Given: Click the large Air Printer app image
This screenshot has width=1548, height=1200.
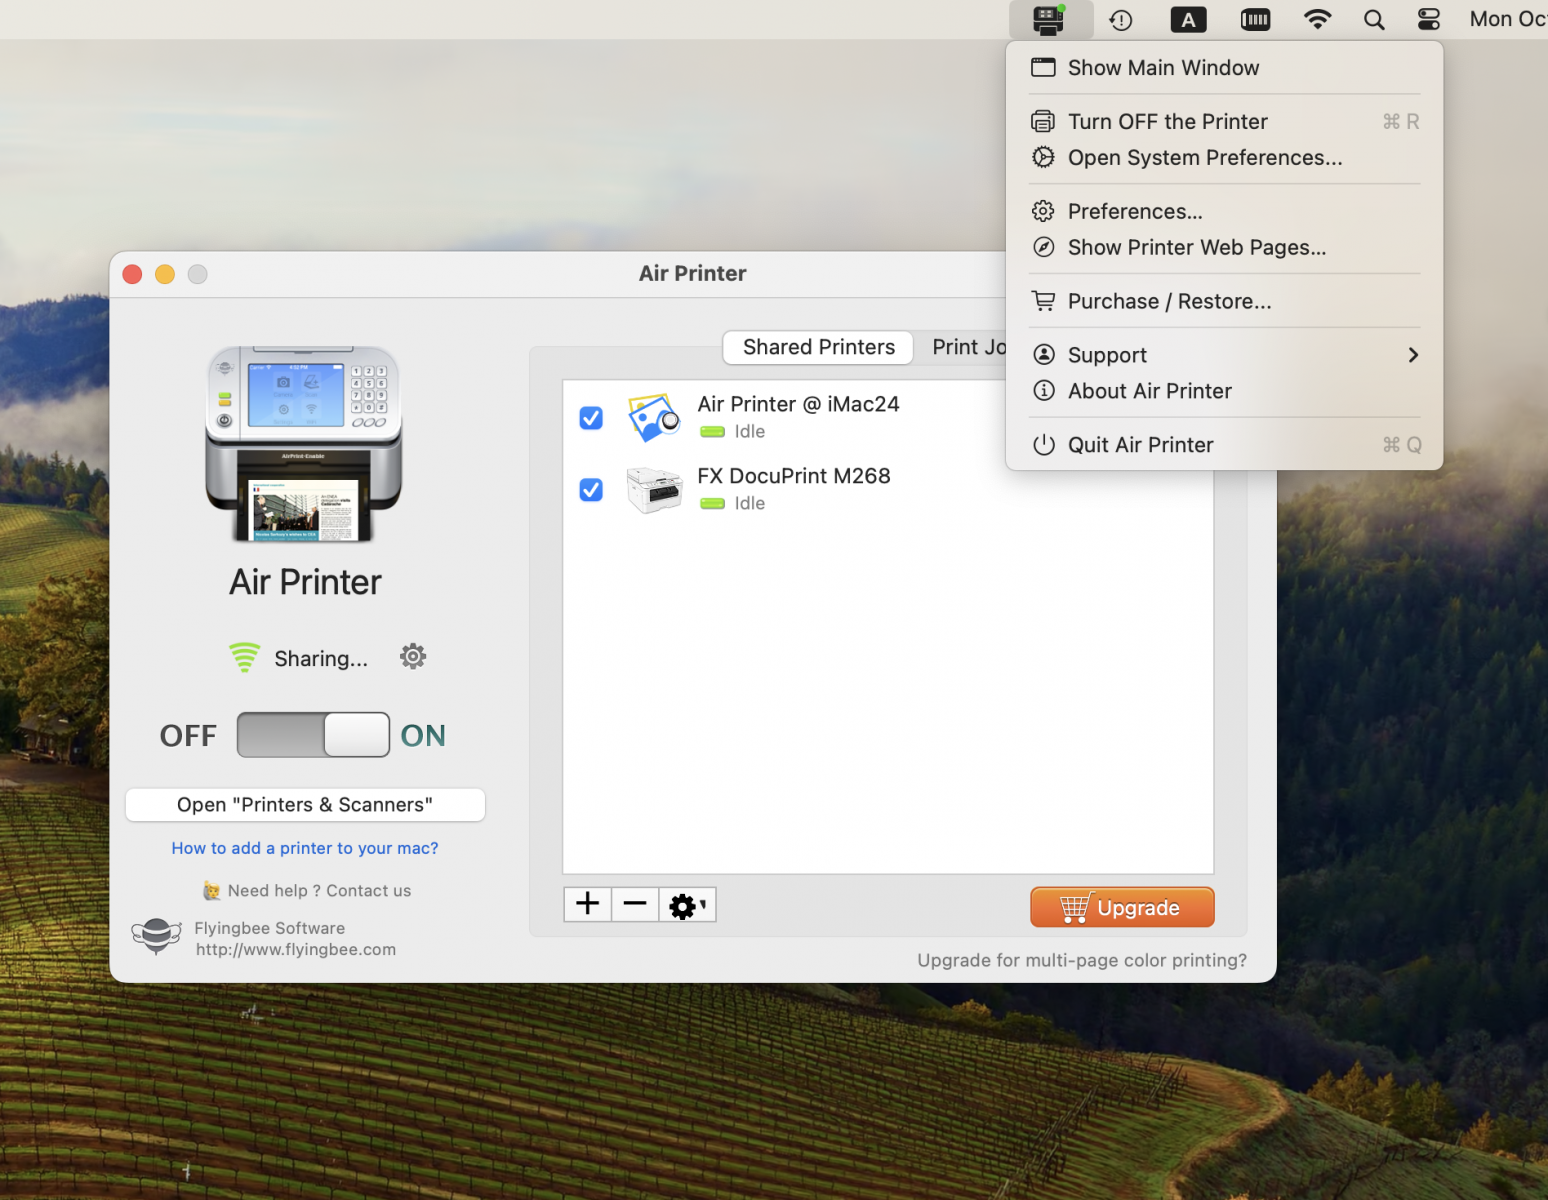Looking at the screenshot, I should [304, 444].
